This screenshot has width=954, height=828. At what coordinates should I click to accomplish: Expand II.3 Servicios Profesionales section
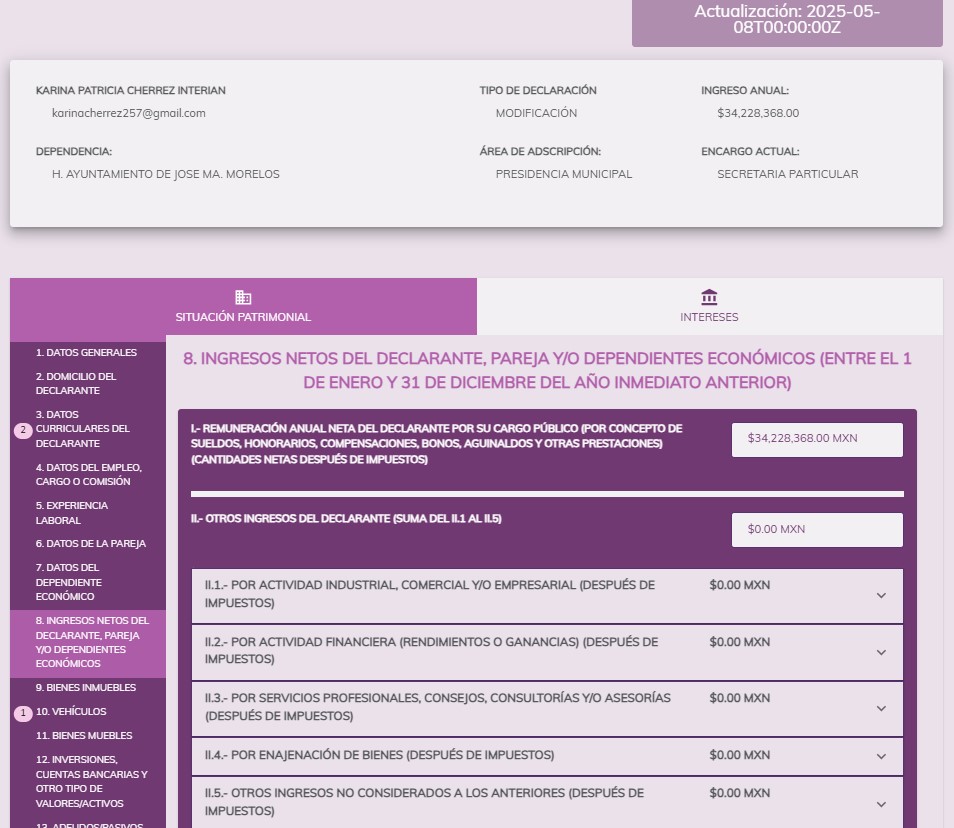(x=881, y=708)
